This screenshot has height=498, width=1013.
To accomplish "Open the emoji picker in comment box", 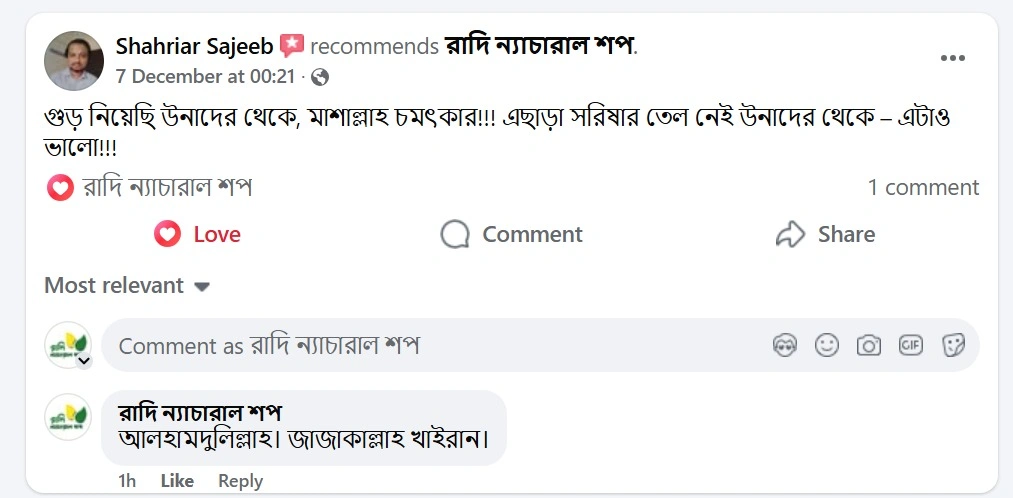I will pos(827,346).
